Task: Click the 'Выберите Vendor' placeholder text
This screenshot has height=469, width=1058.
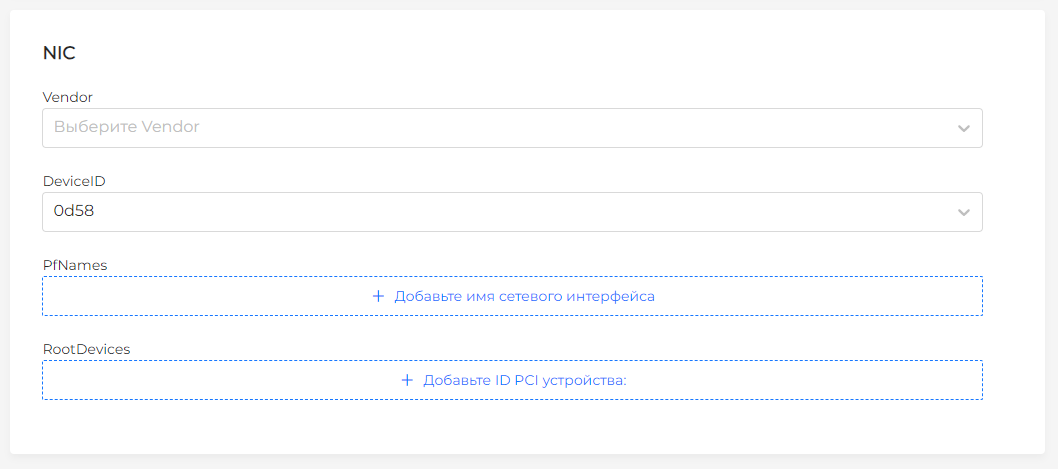Action: pyautogui.click(x=127, y=128)
